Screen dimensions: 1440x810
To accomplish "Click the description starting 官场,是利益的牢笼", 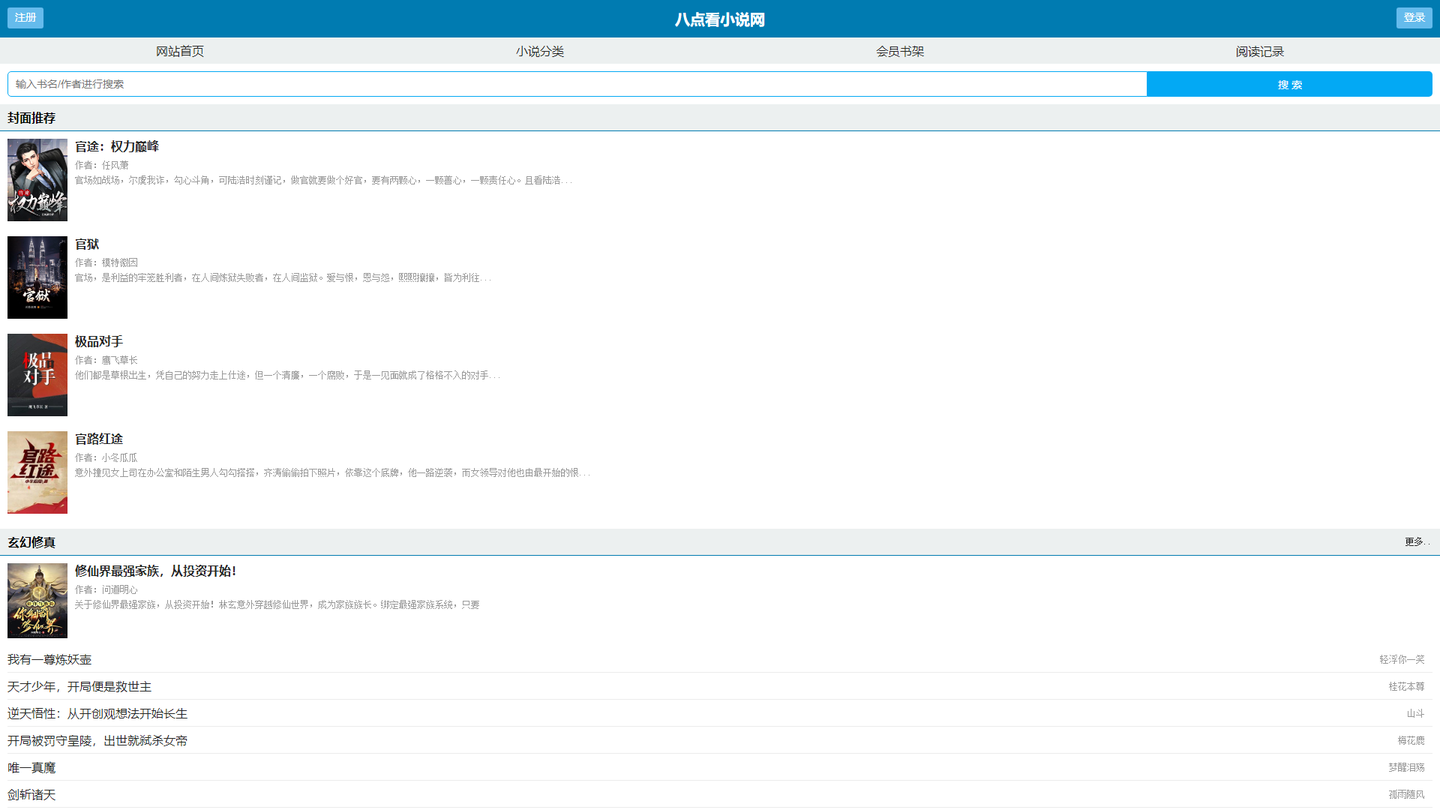I will pyautogui.click(x=284, y=277).
